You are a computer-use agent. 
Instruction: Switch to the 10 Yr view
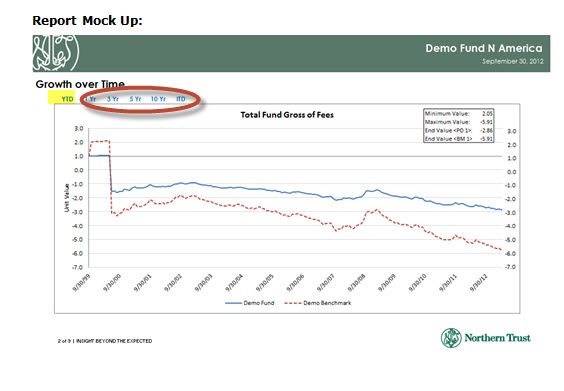[158, 99]
